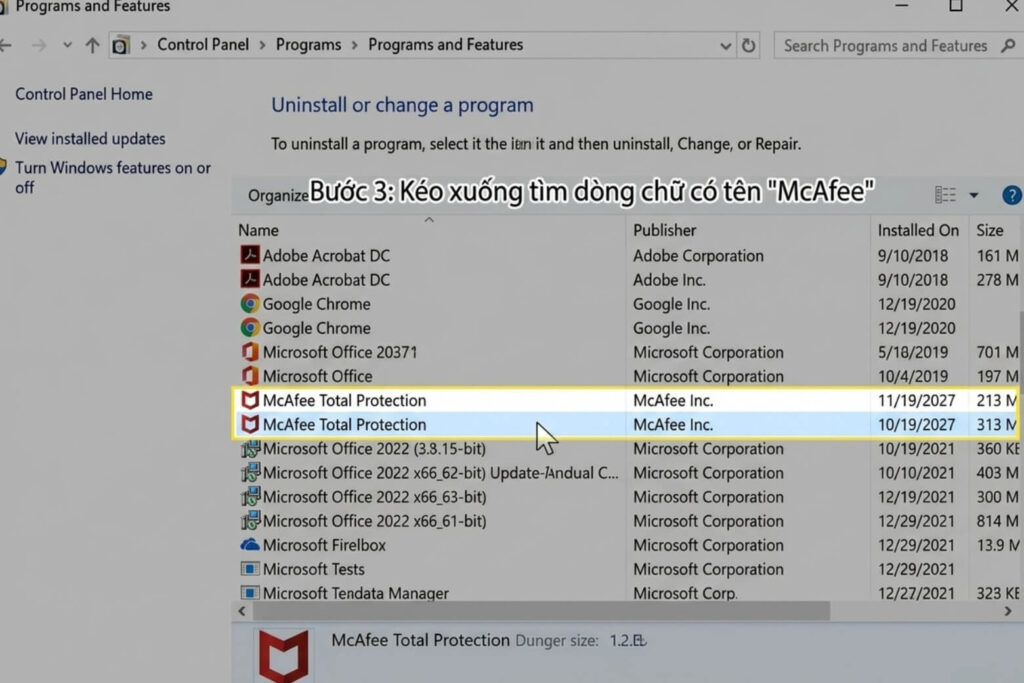The height and width of the screenshot is (683, 1024).
Task: Click the Programs and Features breadcrumb
Action: pos(445,44)
